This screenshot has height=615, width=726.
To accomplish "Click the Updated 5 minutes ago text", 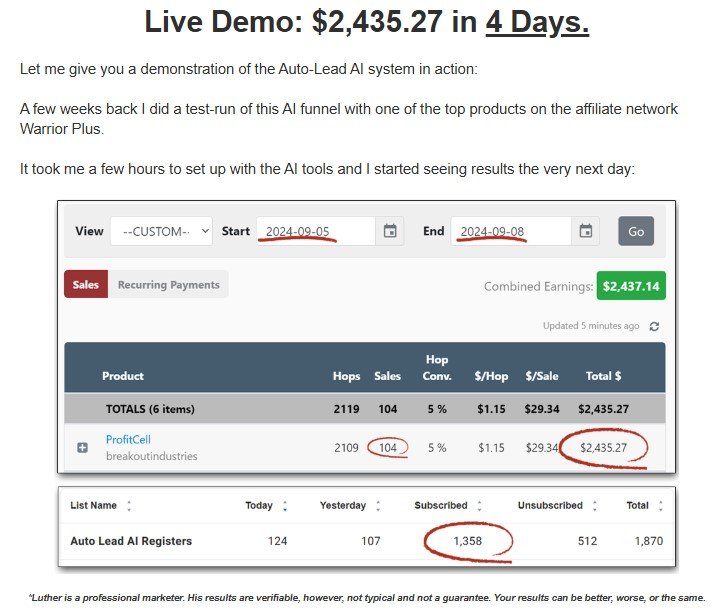I will [x=591, y=326].
